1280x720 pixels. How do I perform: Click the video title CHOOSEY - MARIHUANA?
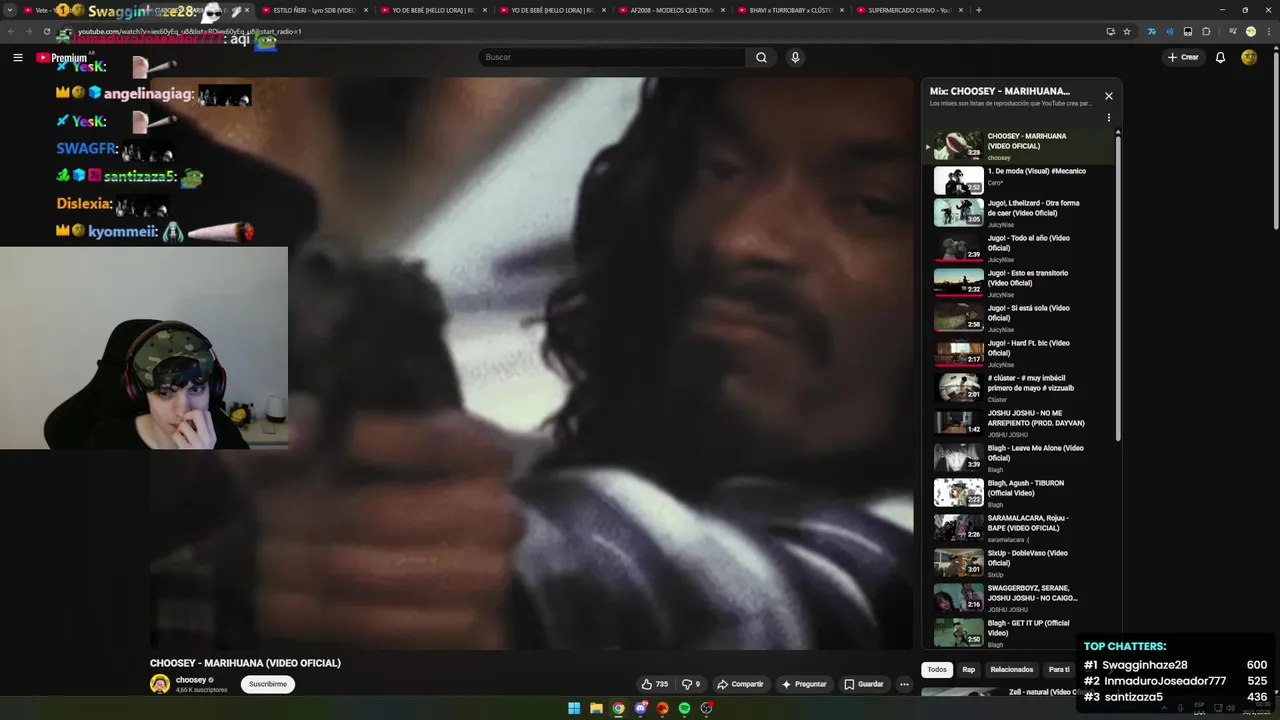coord(245,663)
